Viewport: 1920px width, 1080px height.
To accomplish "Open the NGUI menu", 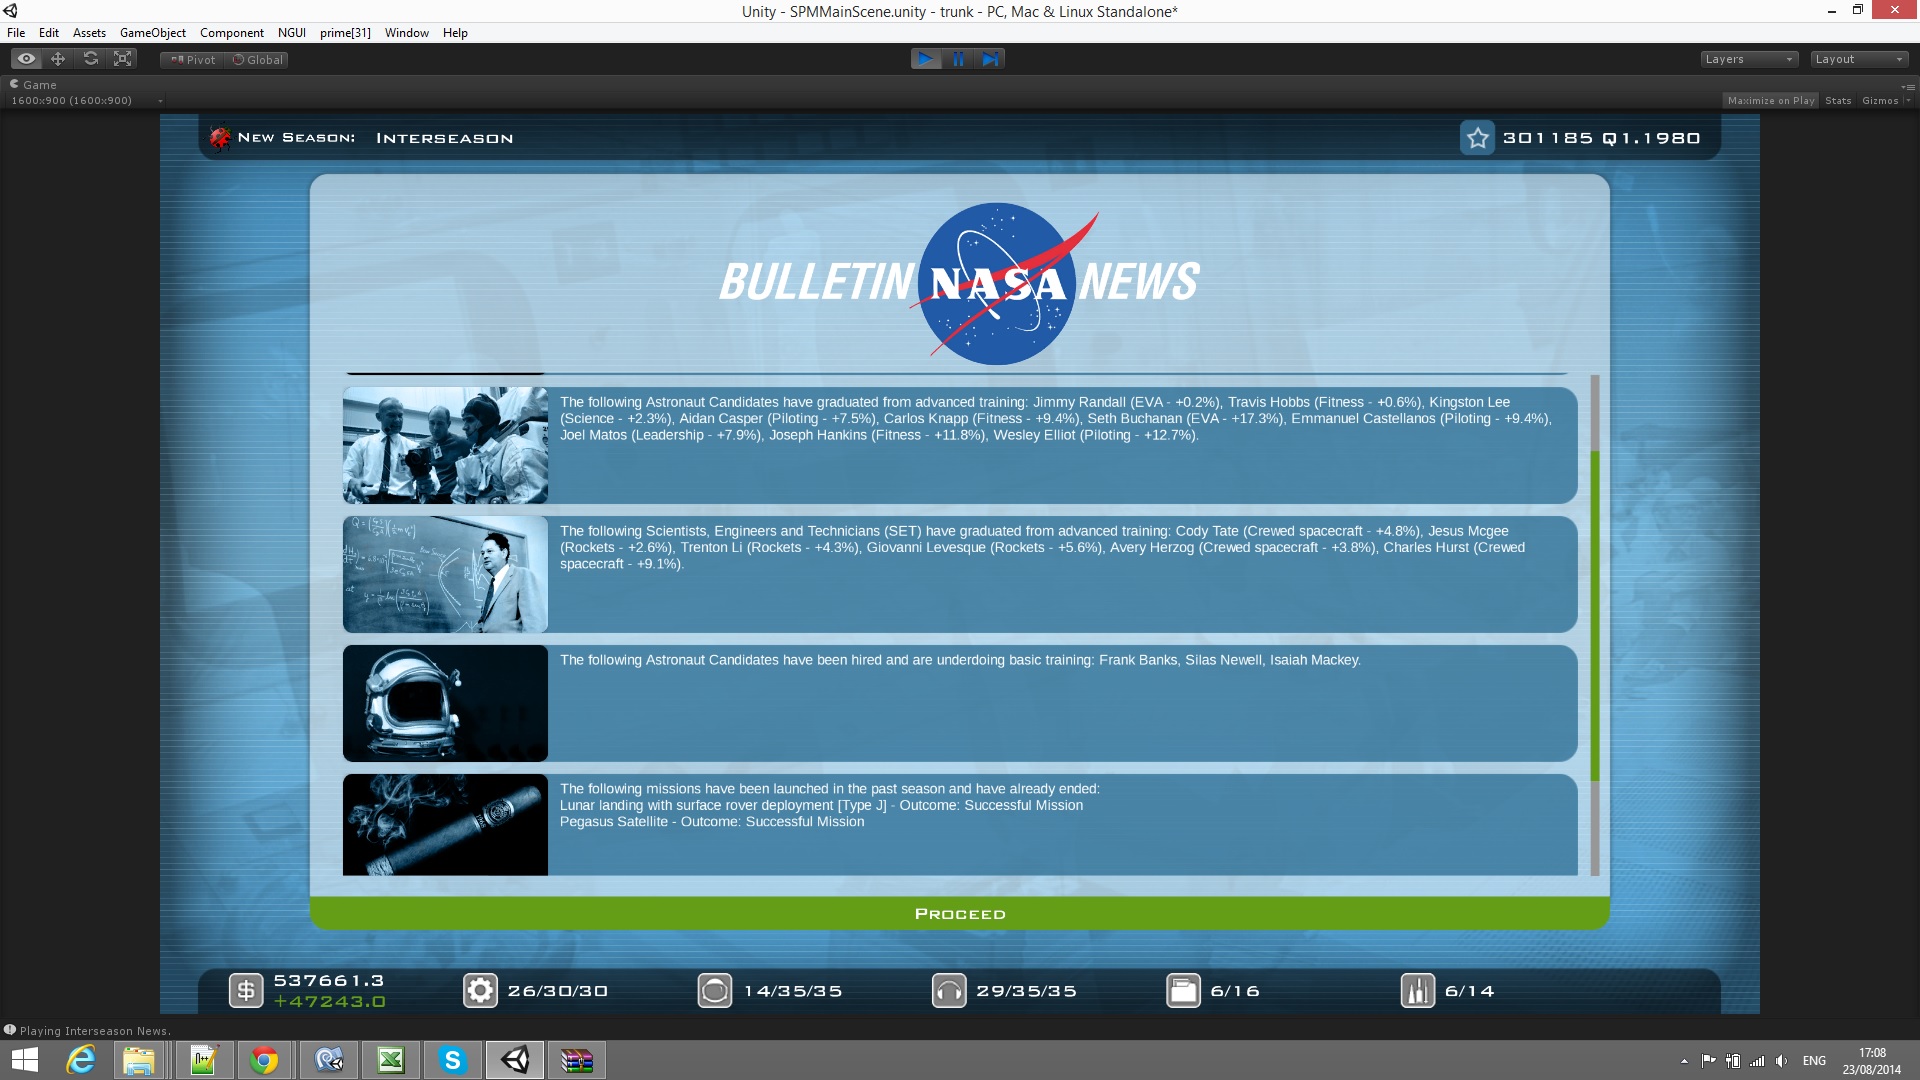I will pyautogui.click(x=291, y=33).
